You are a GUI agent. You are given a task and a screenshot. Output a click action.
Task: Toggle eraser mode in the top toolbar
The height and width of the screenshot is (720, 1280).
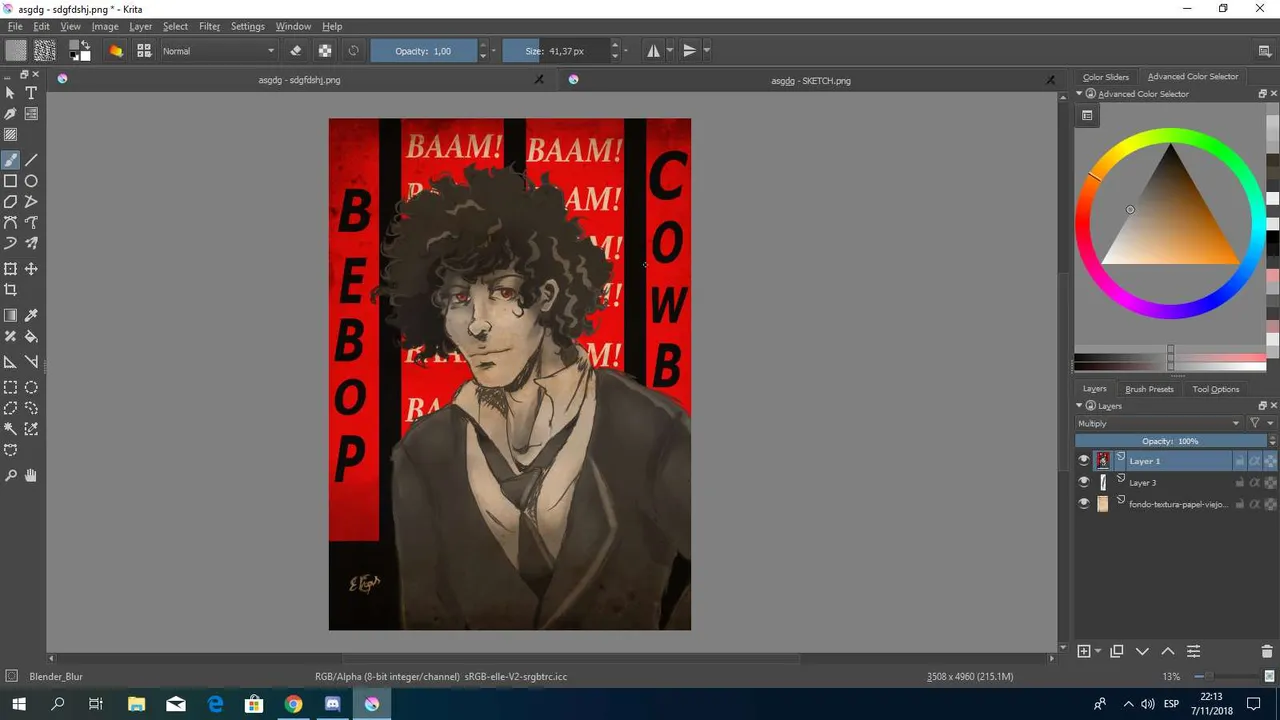coord(296,51)
